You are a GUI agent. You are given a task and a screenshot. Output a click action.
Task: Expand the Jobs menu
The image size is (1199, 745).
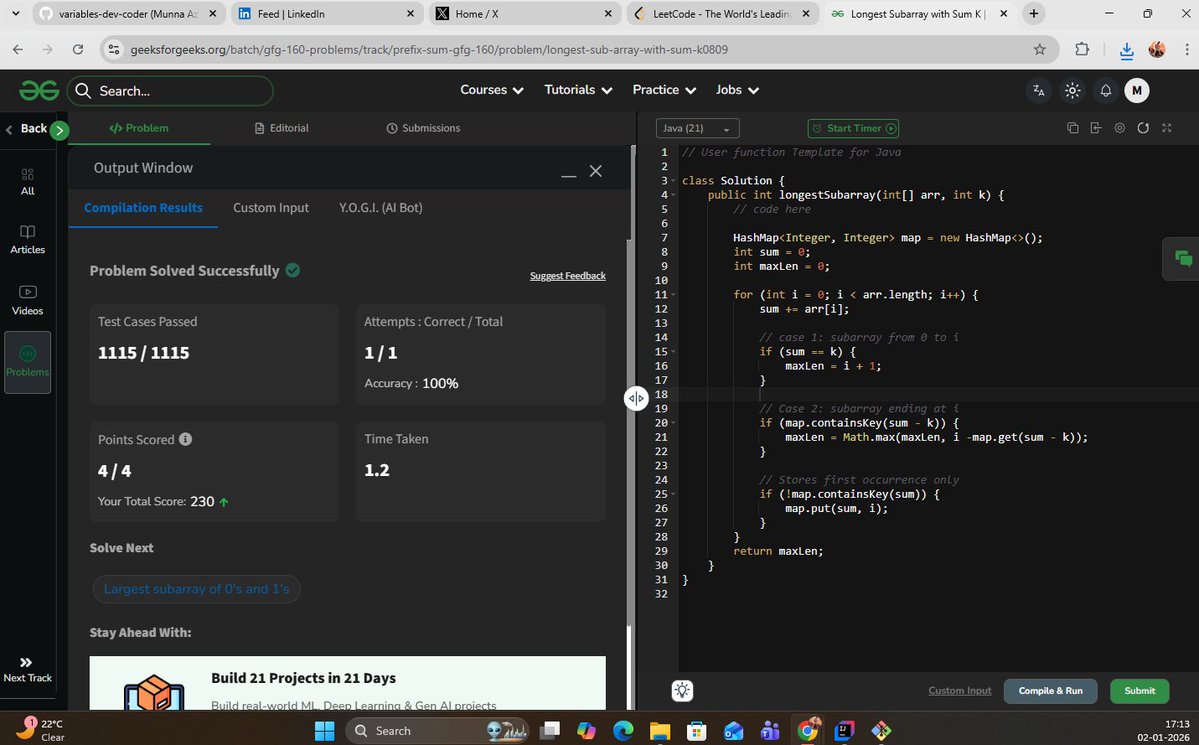[737, 90]
